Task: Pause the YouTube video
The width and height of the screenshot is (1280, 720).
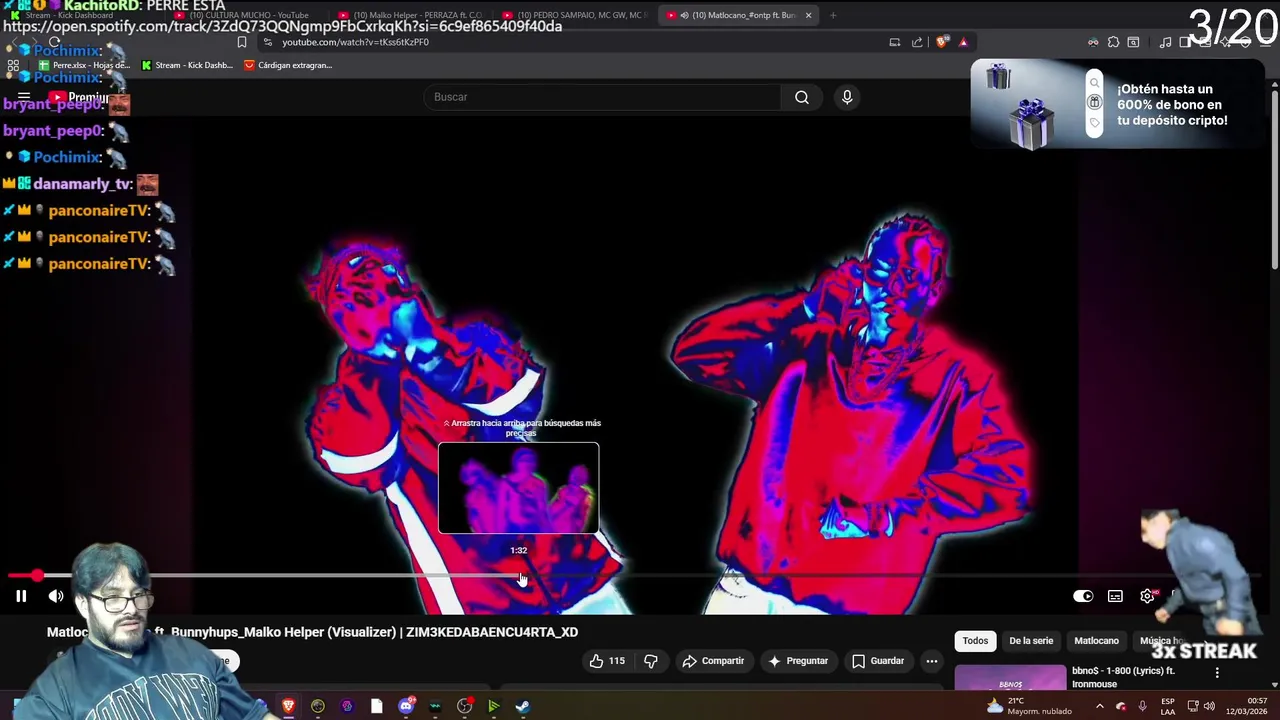Action: point(21,596)
